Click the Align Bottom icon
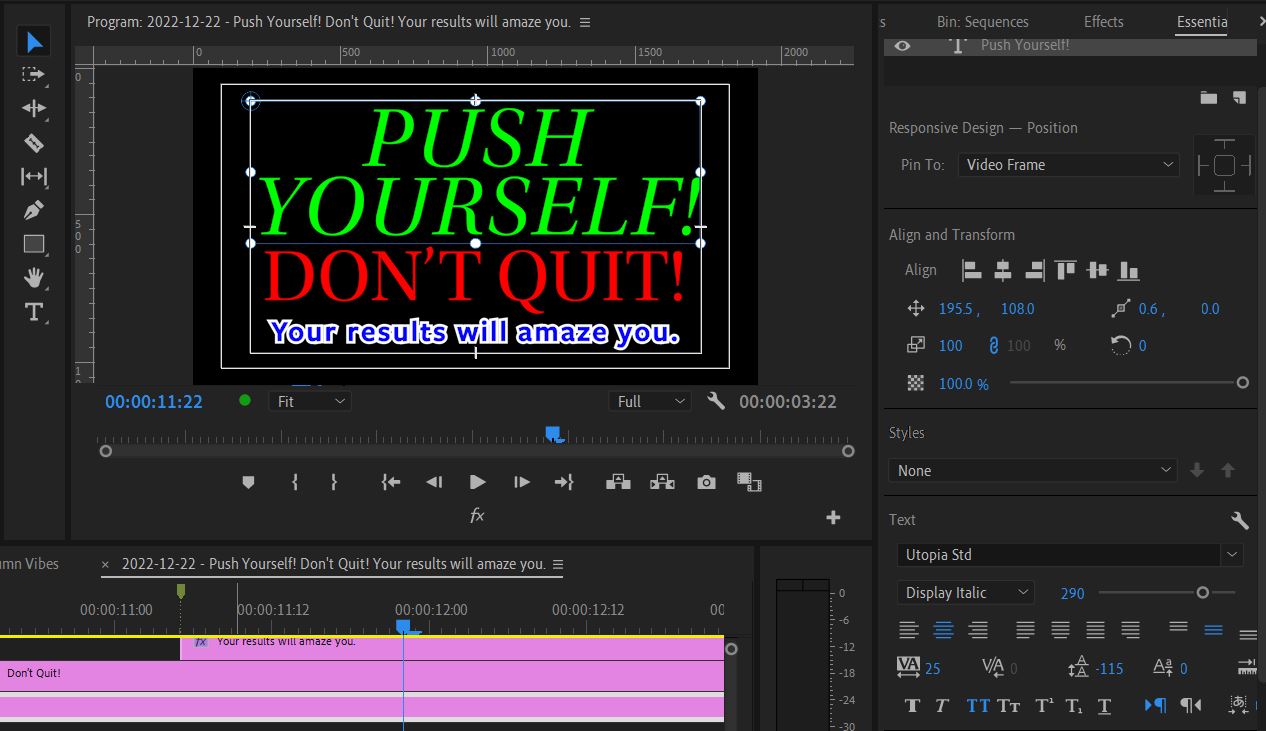 (x=1129, y=270)
